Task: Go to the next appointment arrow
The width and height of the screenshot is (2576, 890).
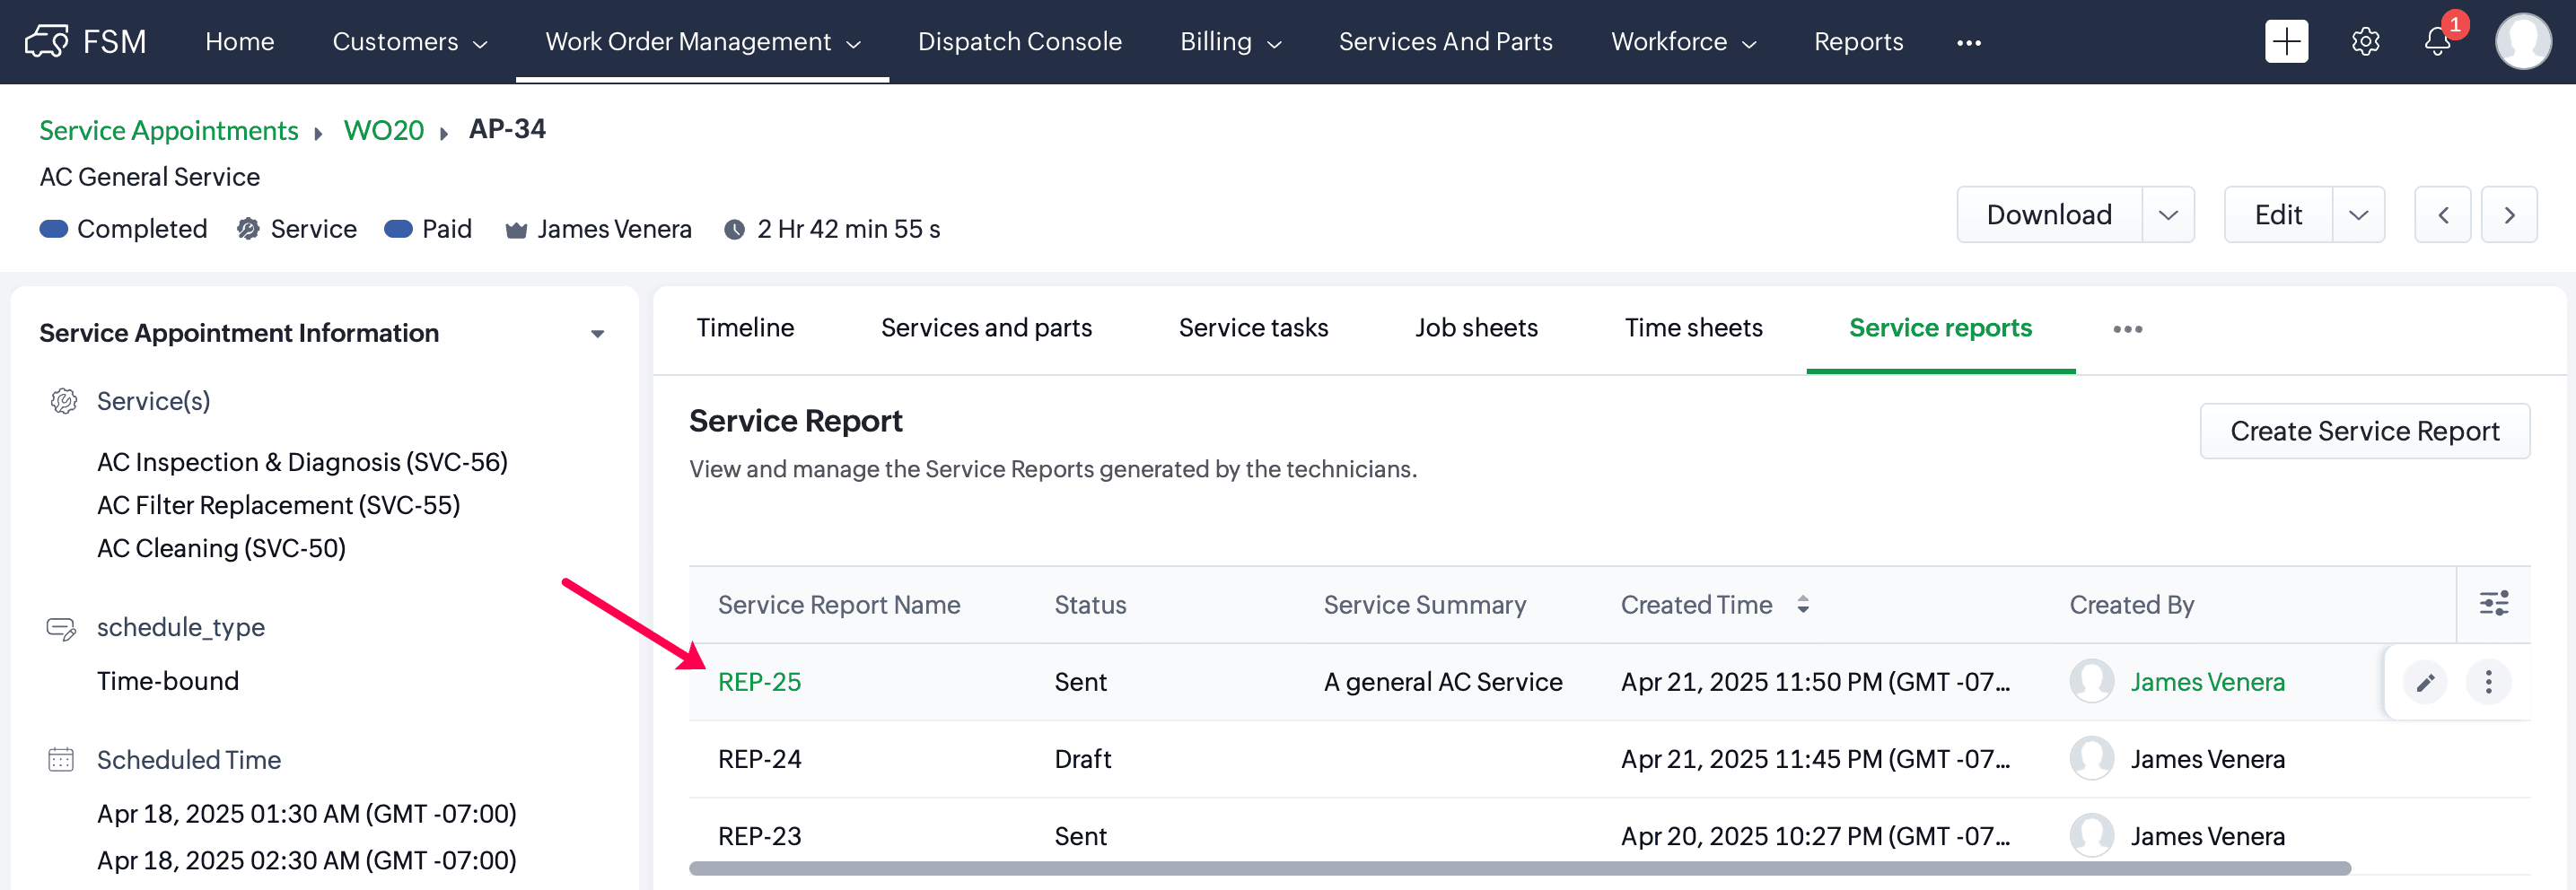Action: pyautogui.click(x=2508, y=215)
